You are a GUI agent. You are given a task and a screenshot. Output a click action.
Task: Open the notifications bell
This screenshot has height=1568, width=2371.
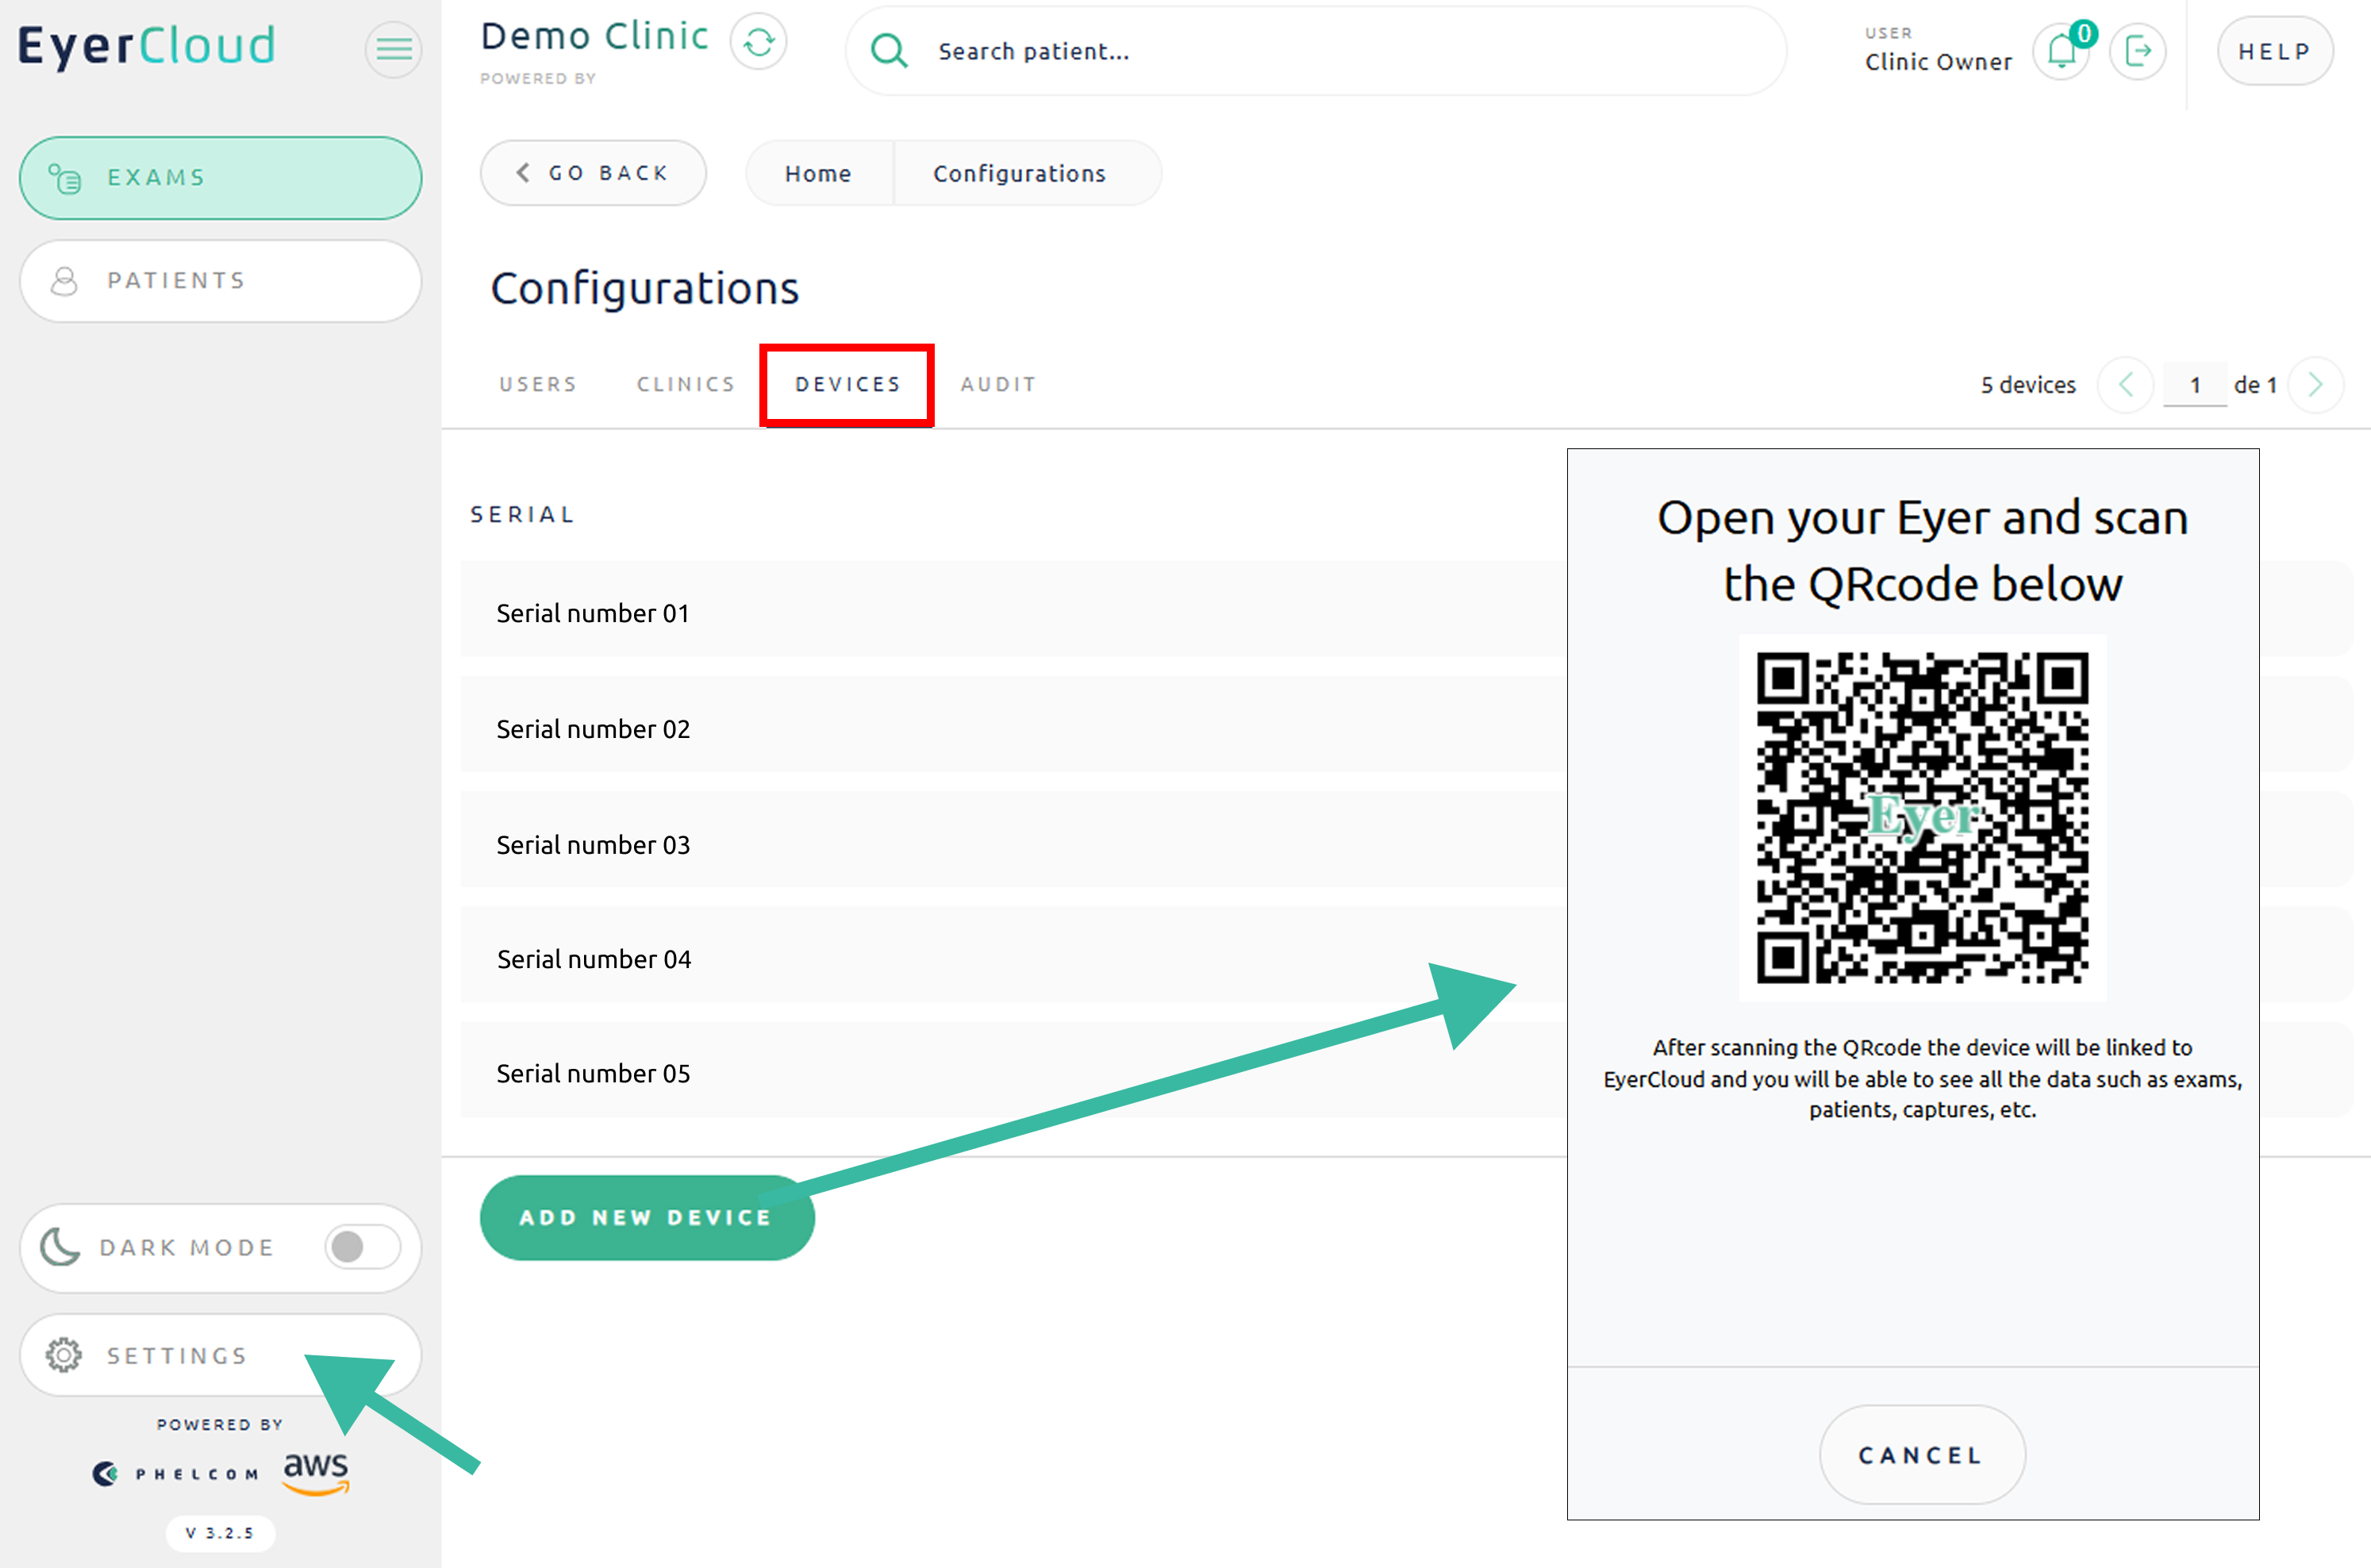(x=2062, y=50)
